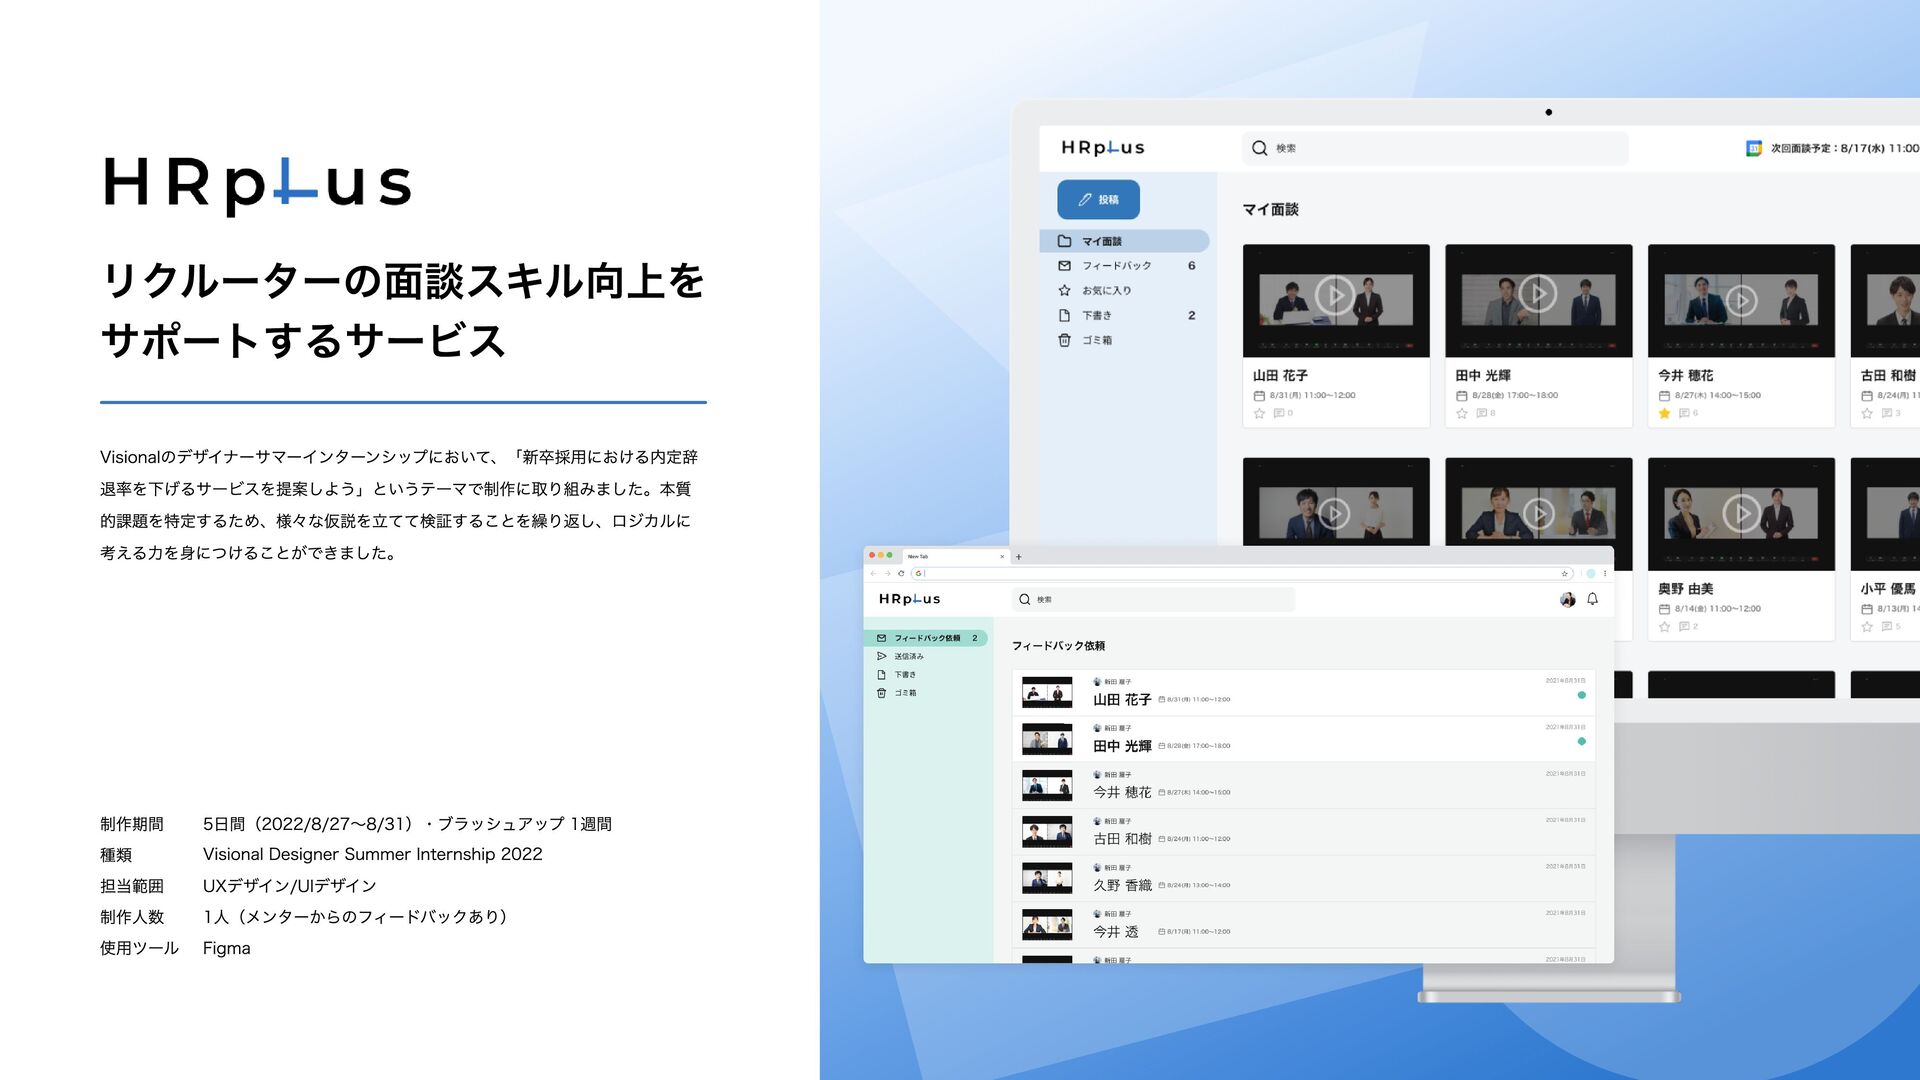Select フィードバック依頼 in the browser sidebar
This screenshot has width=1920, height=1080.
[926, 638]
